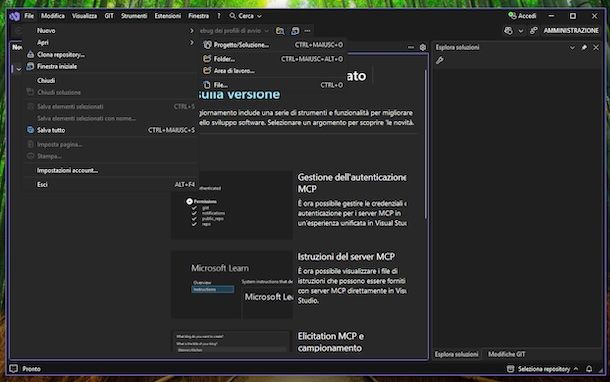Open the Copilot dropdown chevron
This screenshot has height=382, width=610.
(x=521, y=31)
